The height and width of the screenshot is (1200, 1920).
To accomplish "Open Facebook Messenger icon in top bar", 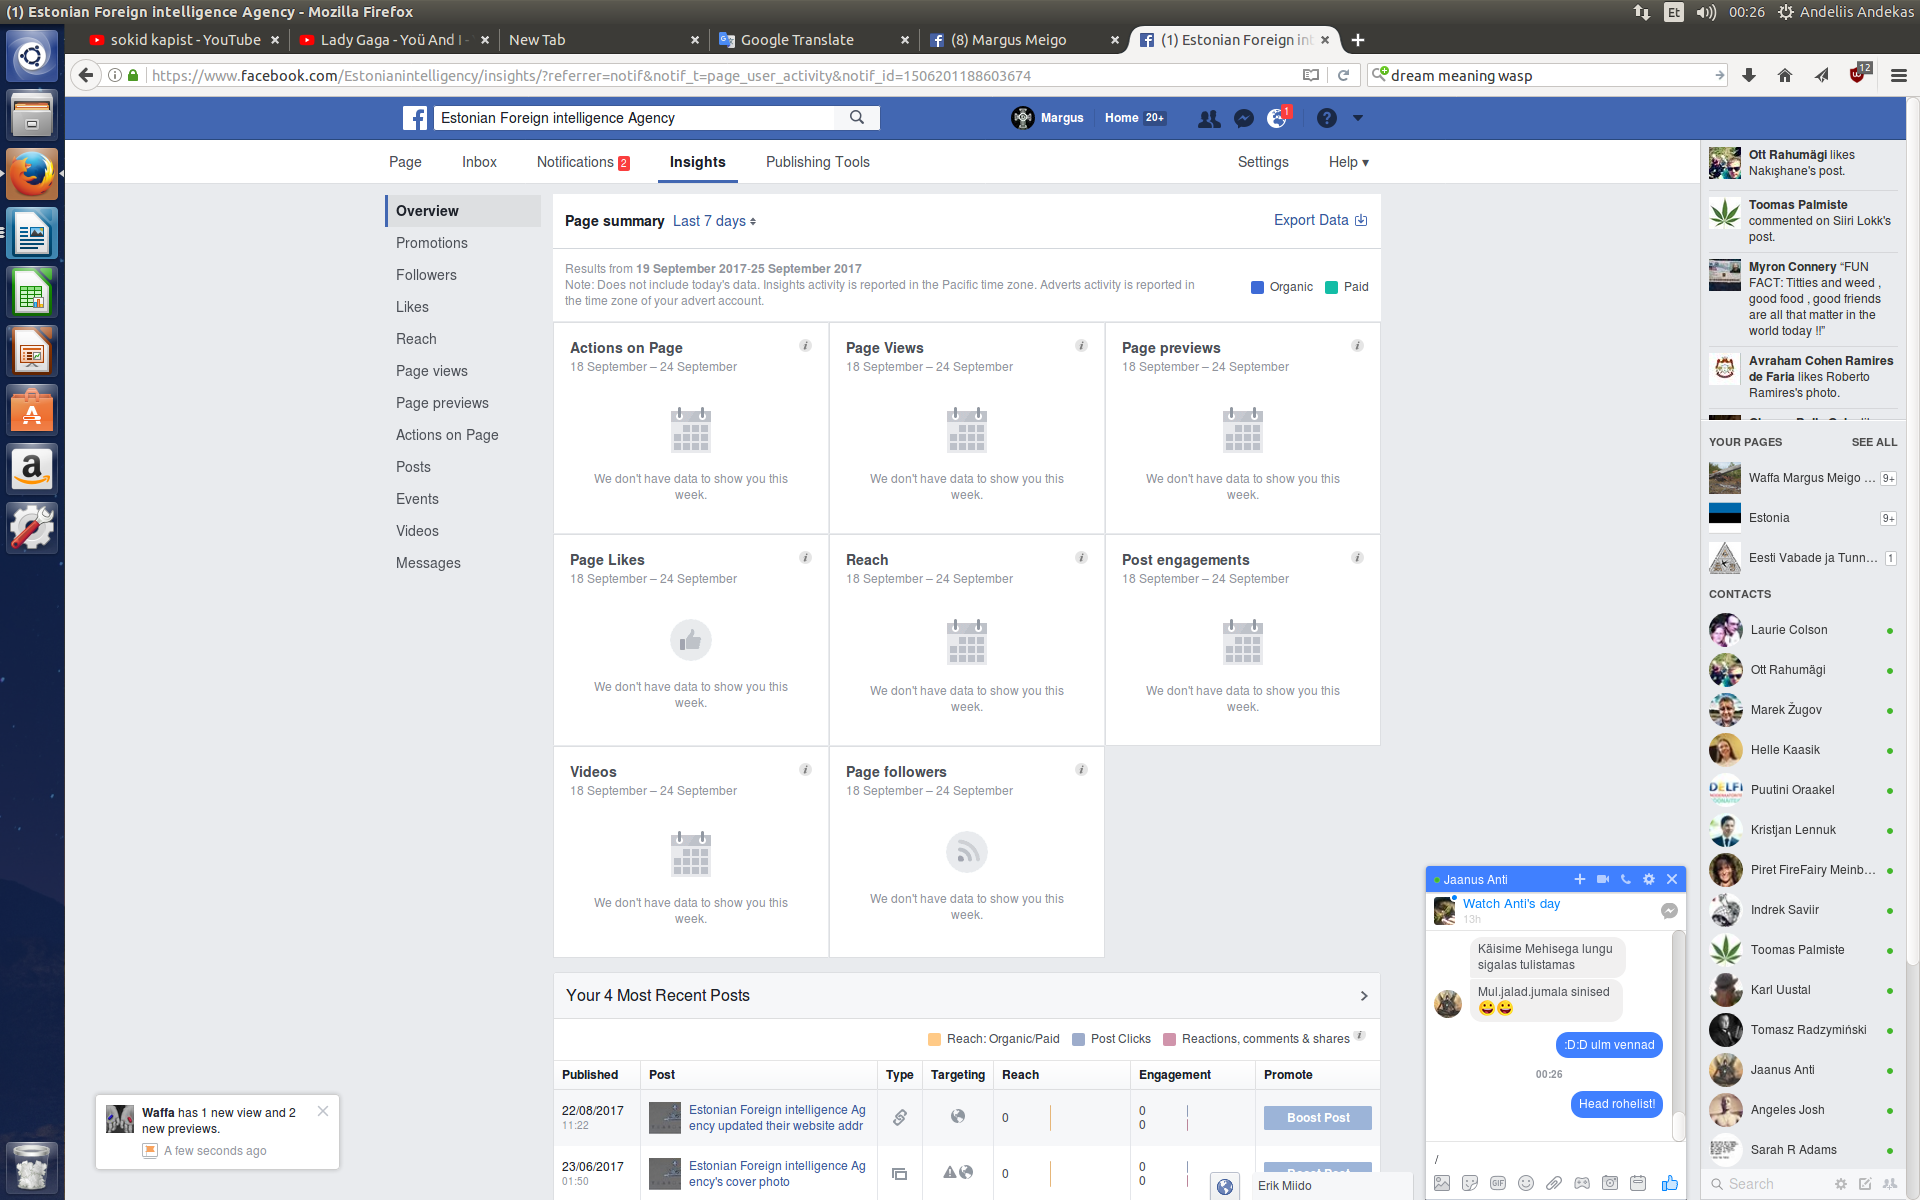I will coord(1243,118).
